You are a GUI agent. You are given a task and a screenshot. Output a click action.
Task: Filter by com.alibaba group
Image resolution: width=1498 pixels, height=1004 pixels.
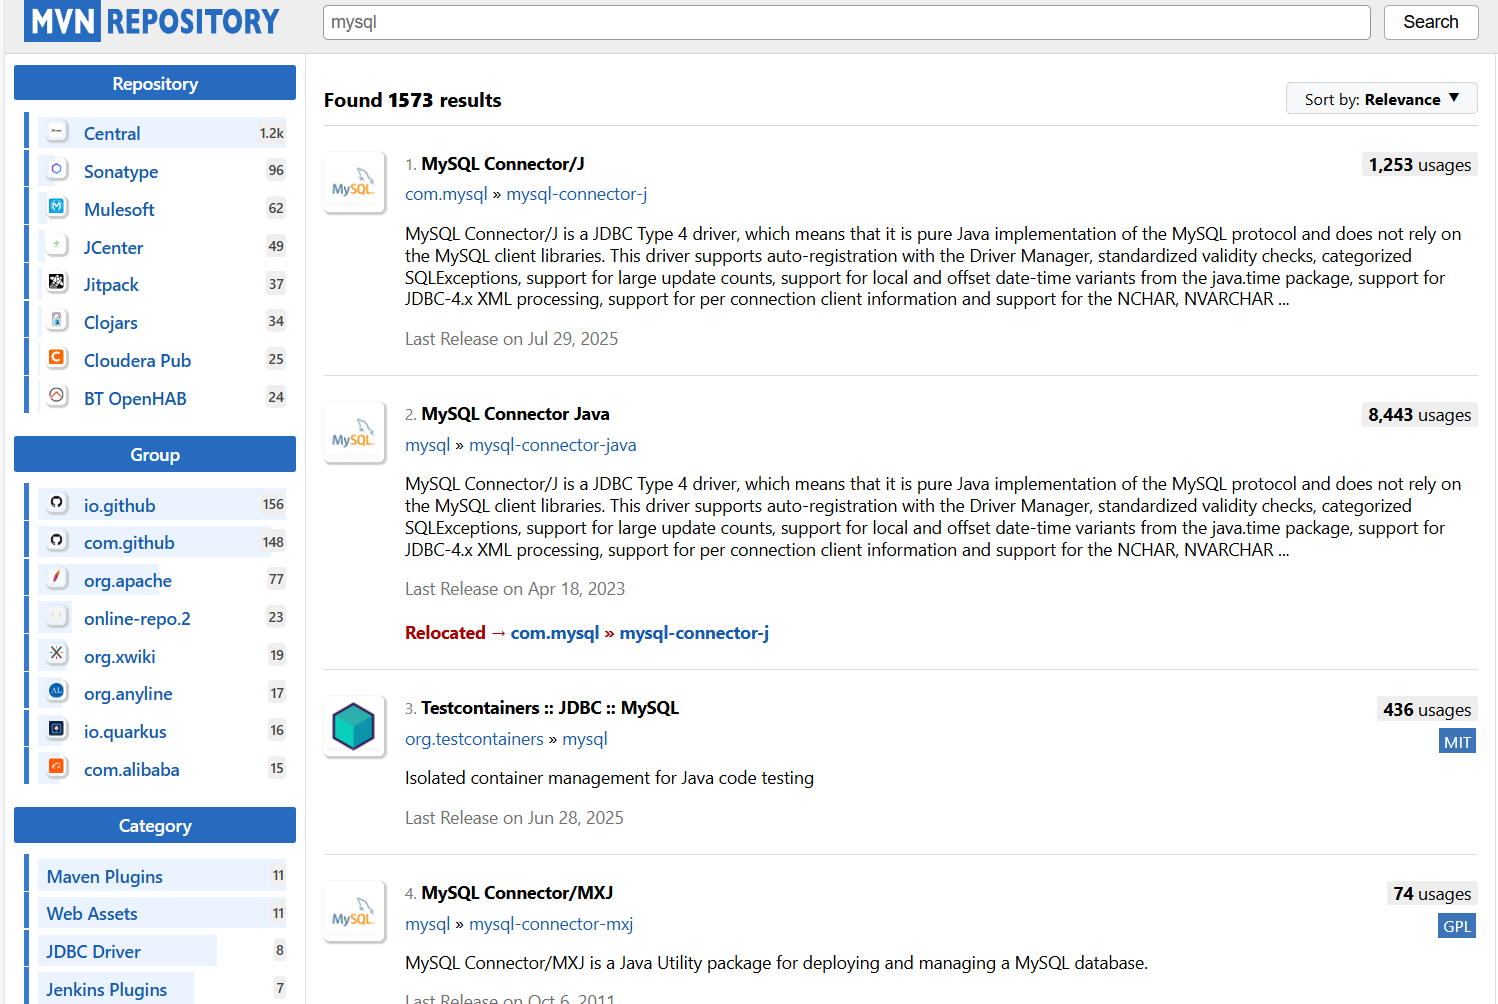162,769
